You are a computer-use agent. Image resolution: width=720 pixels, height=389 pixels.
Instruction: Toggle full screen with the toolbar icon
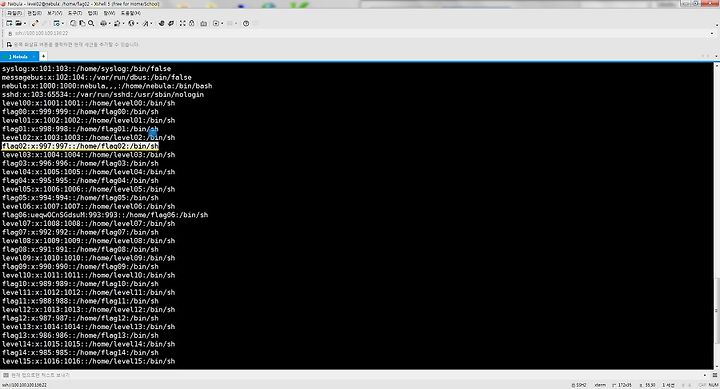tap(183, 23)
